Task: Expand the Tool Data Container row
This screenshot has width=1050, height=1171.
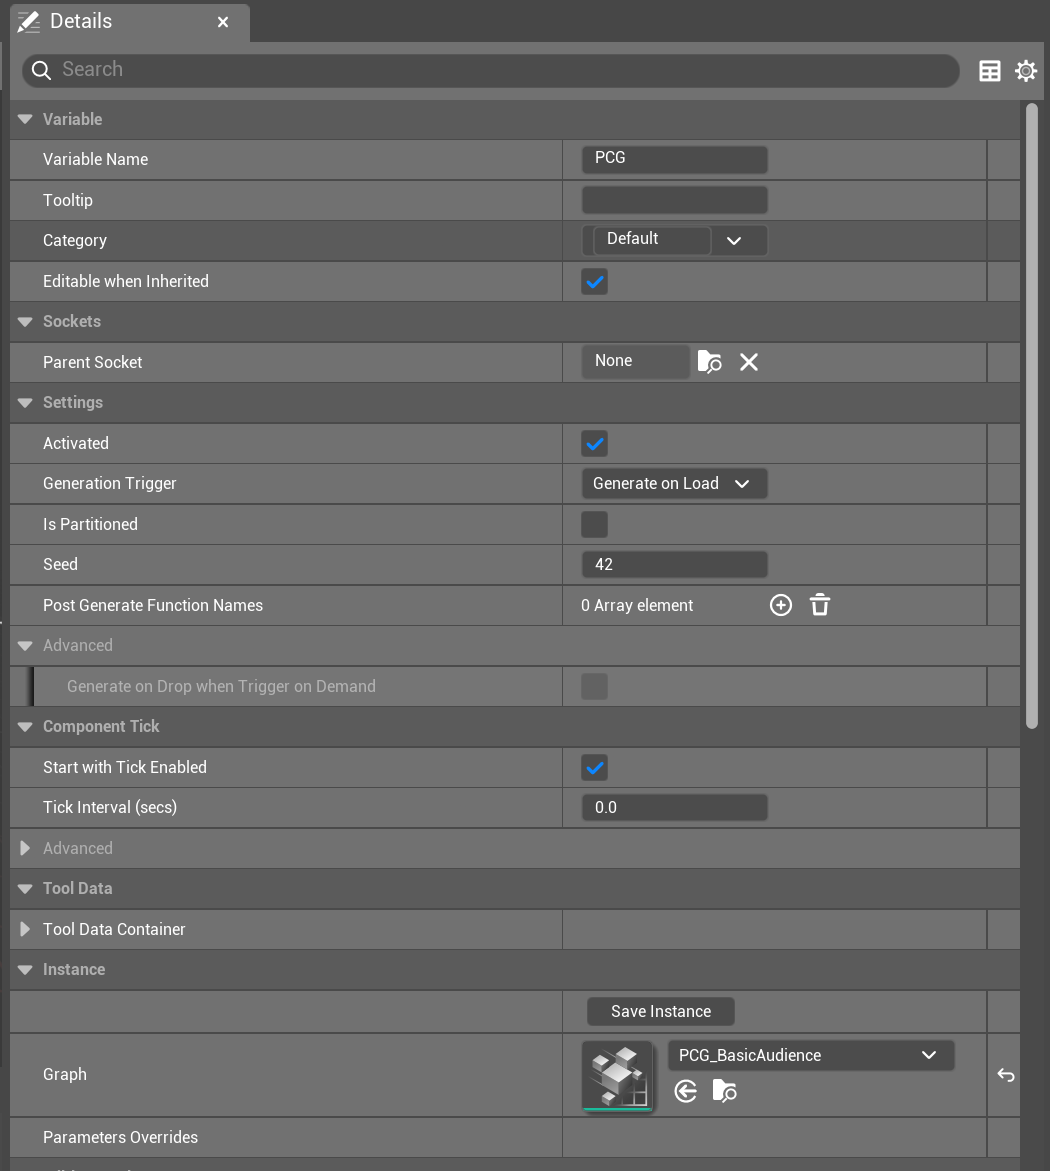Action: tap(25, 929)
